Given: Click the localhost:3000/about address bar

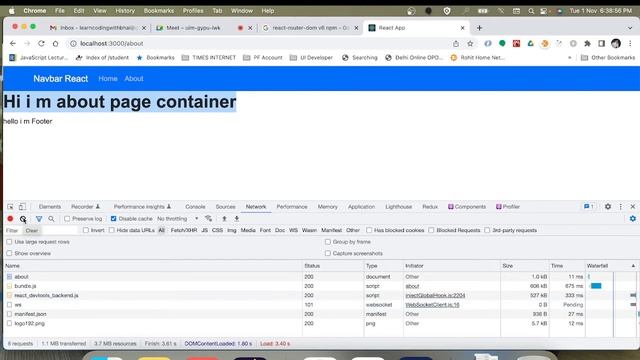Looking at the screenshot, I should [x=111, y=43].
